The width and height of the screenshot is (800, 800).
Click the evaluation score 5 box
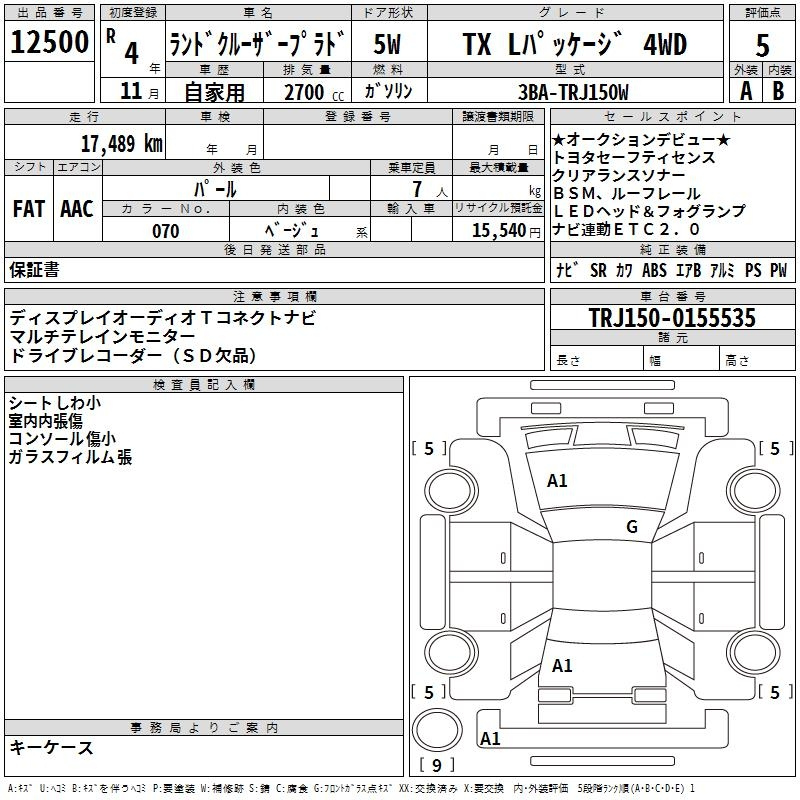(762, 45)
